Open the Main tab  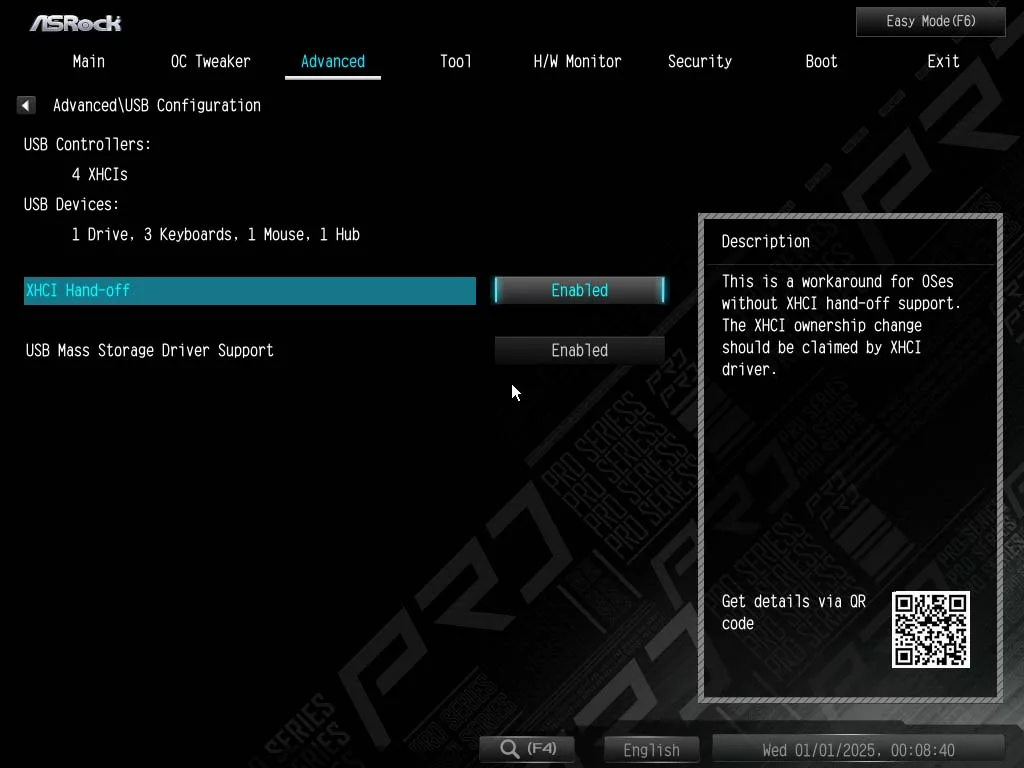88,61
